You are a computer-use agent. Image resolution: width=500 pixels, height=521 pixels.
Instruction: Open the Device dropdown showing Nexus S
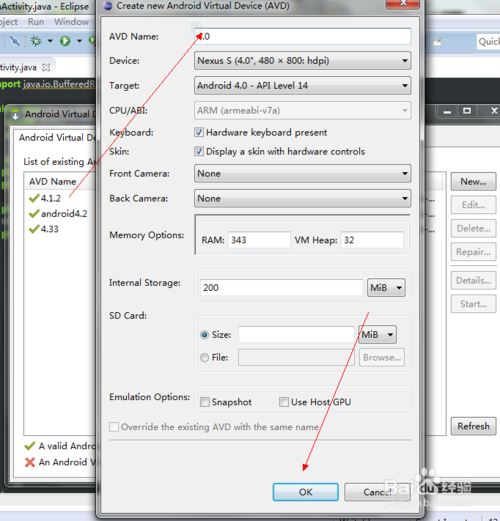(x=302, y=61)
